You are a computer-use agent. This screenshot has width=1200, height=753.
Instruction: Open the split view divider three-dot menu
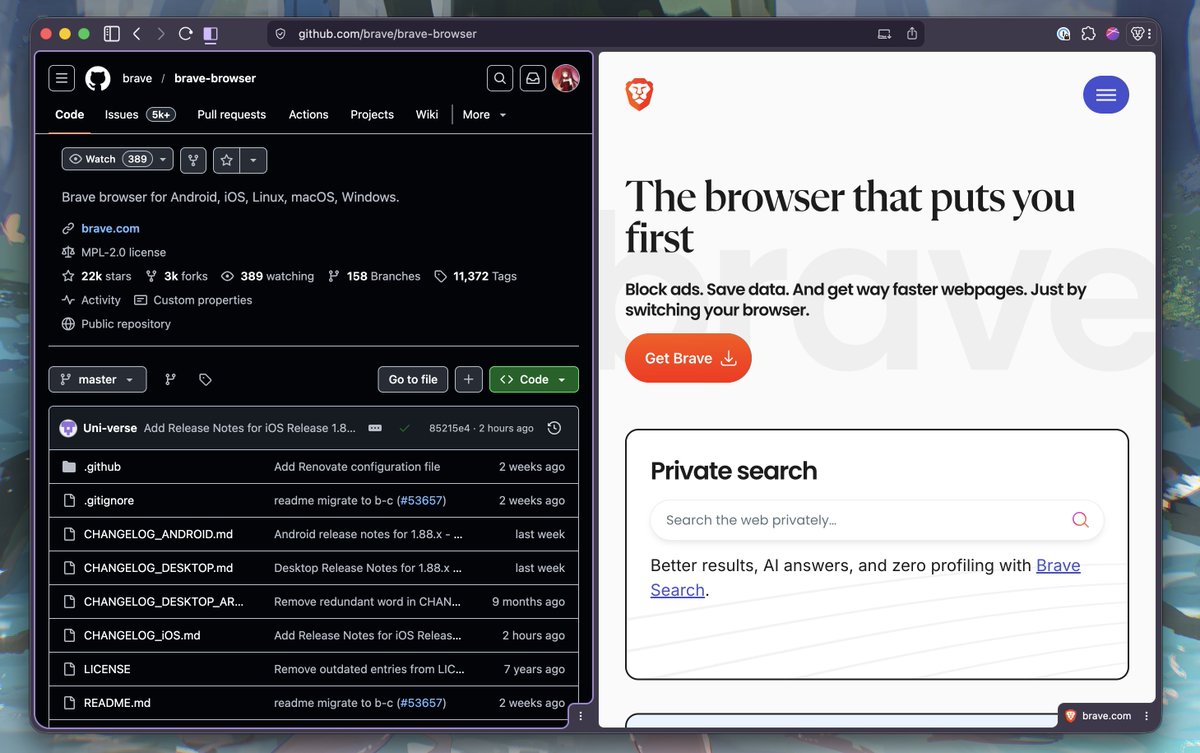pos(581,716)
